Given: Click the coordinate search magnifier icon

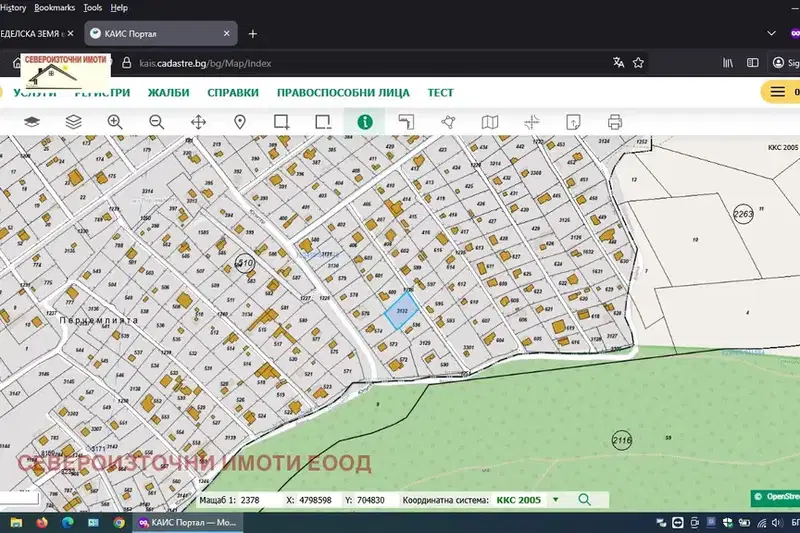Looking at the screenshot, I should coord(585,500).
